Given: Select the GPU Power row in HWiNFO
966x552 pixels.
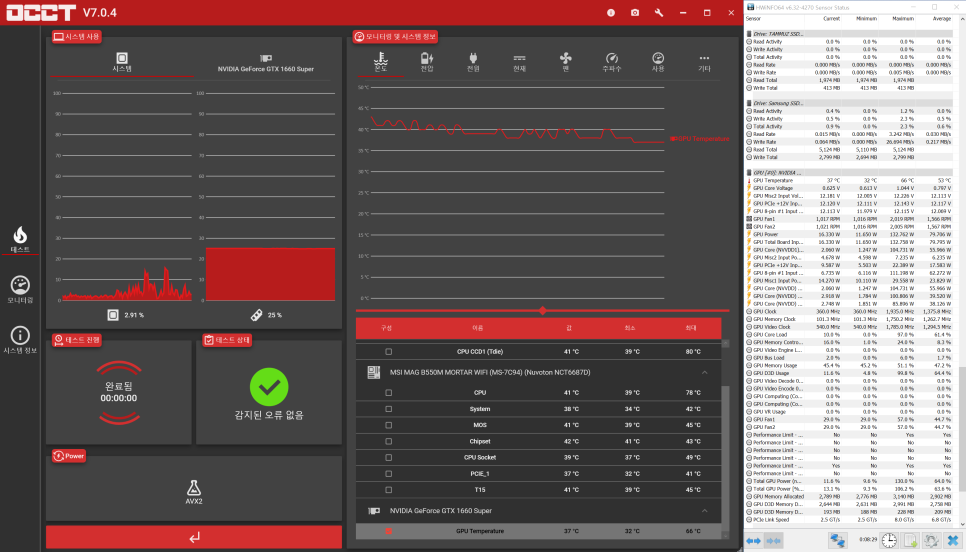Looking at the screenshot, I should 850,234.
